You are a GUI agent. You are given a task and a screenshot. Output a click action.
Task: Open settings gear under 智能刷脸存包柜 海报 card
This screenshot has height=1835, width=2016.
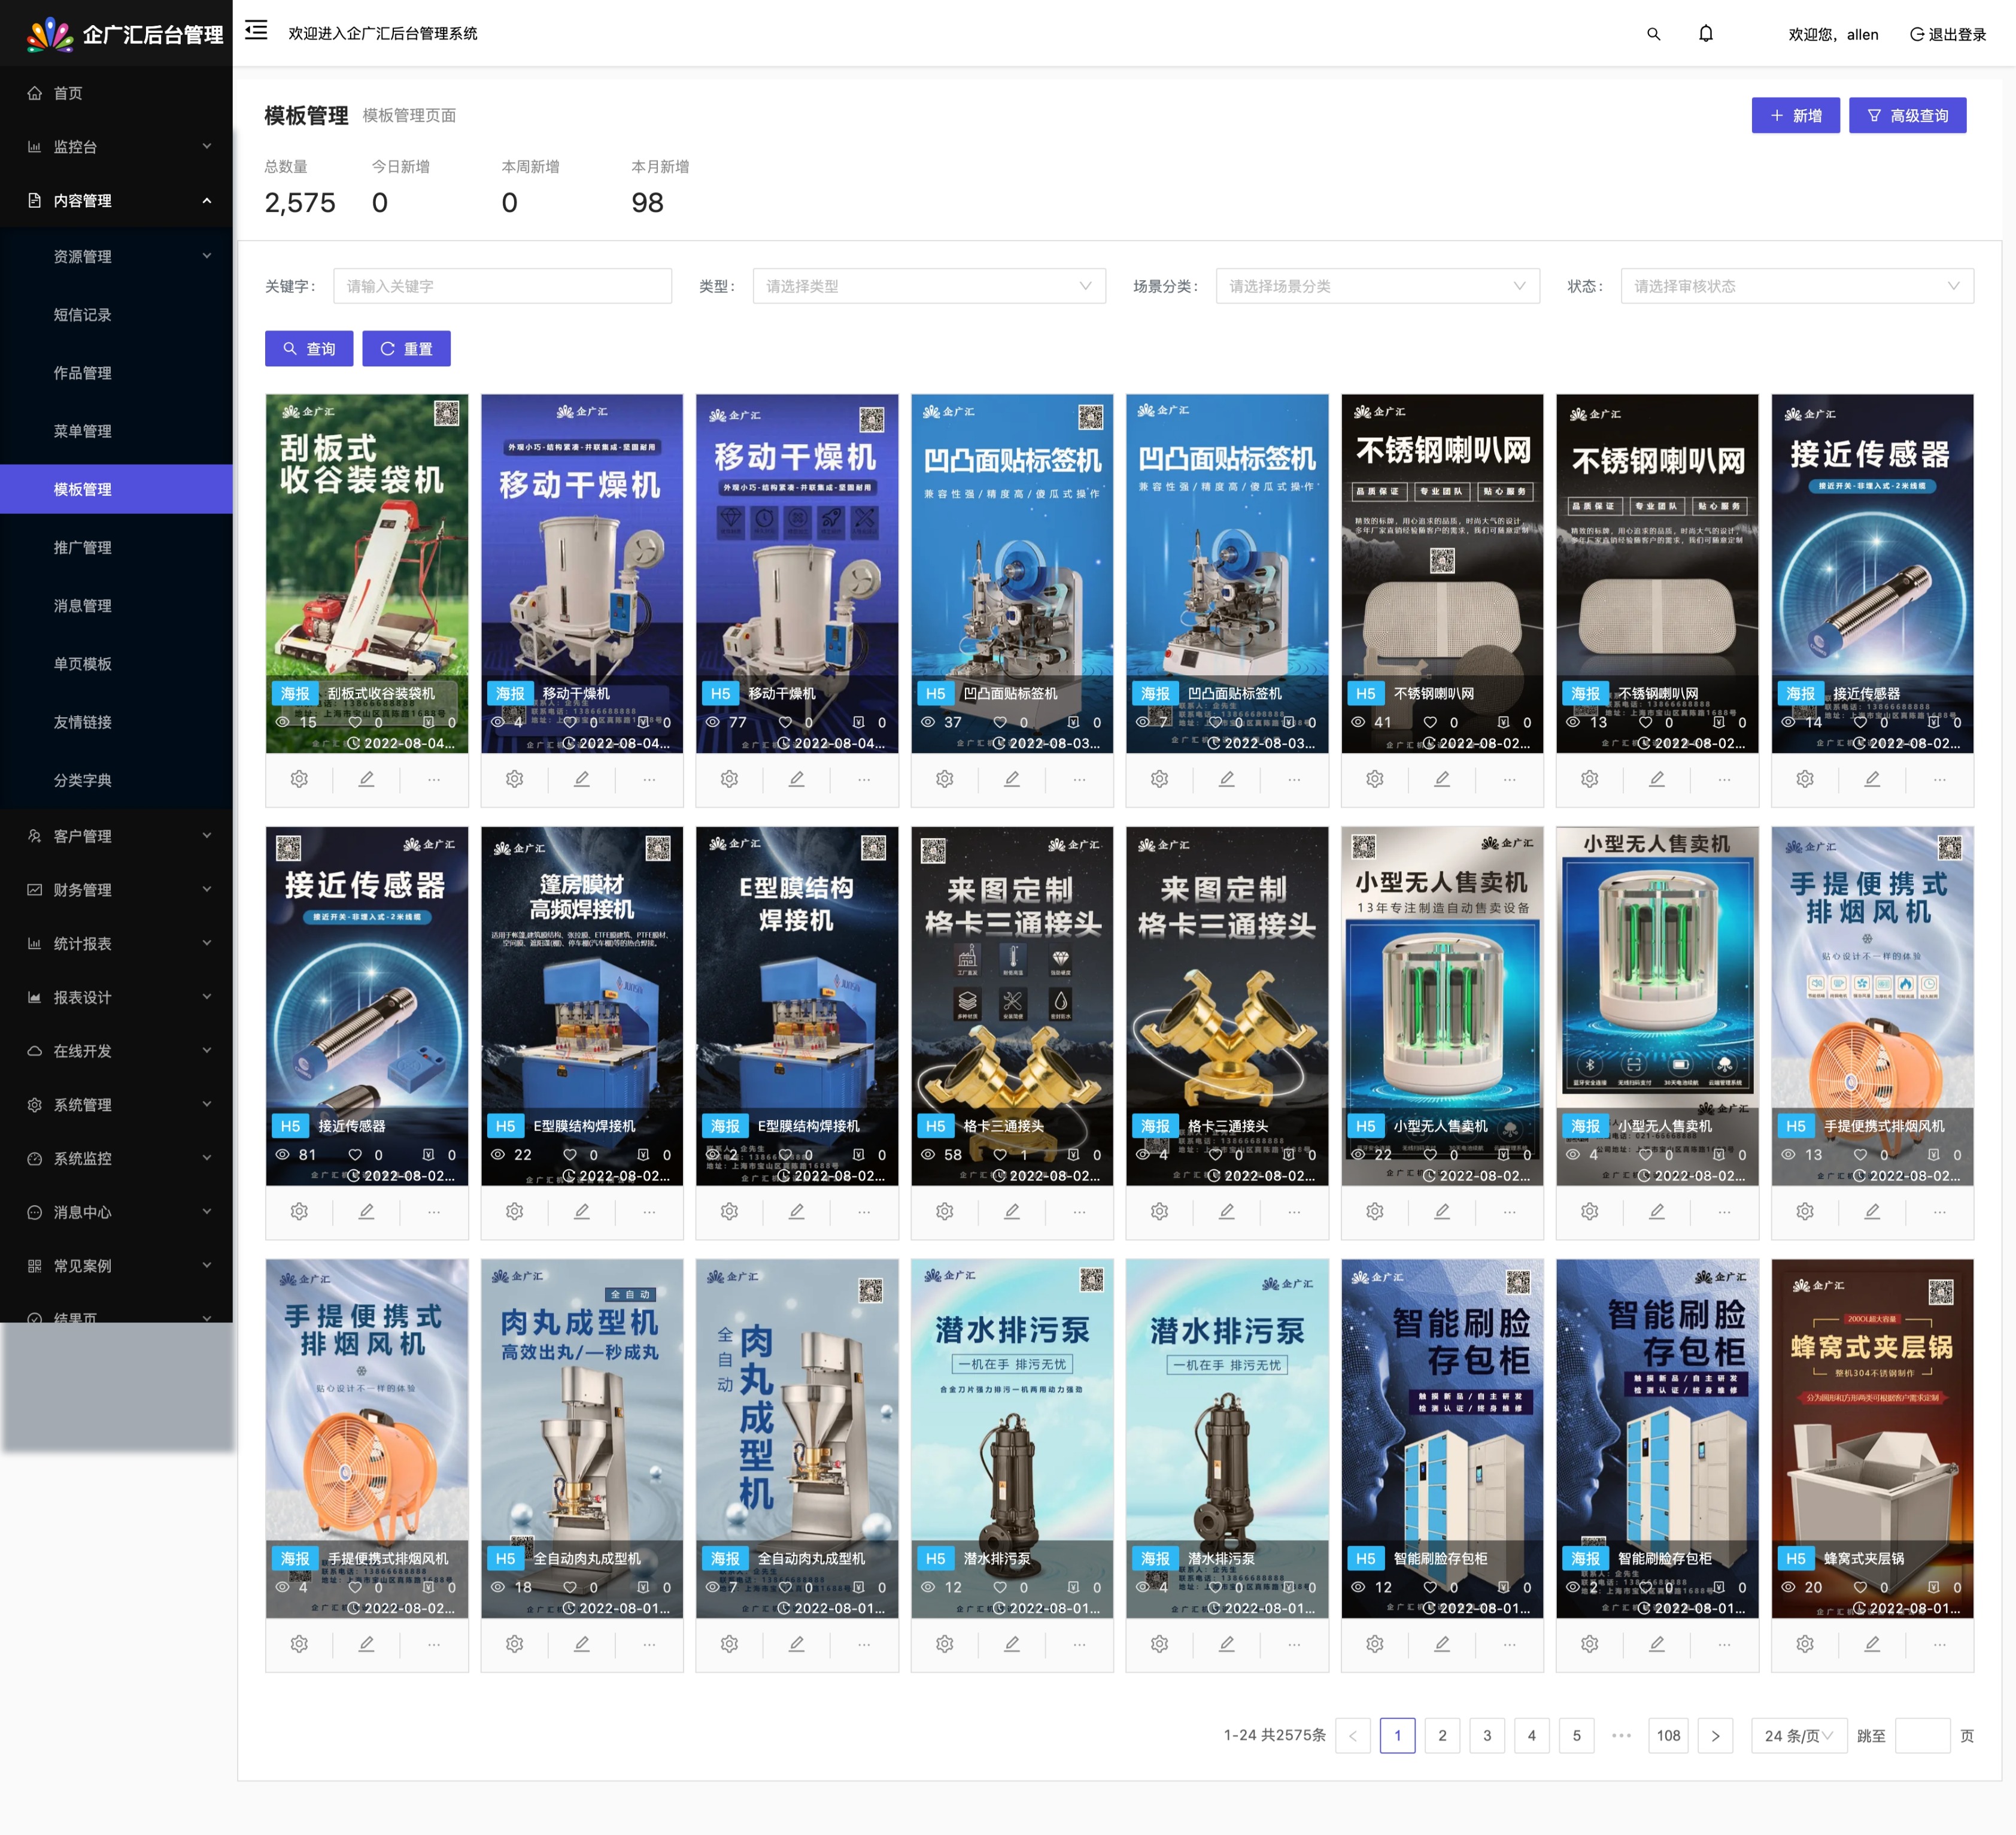(x=1590, y=1644)
